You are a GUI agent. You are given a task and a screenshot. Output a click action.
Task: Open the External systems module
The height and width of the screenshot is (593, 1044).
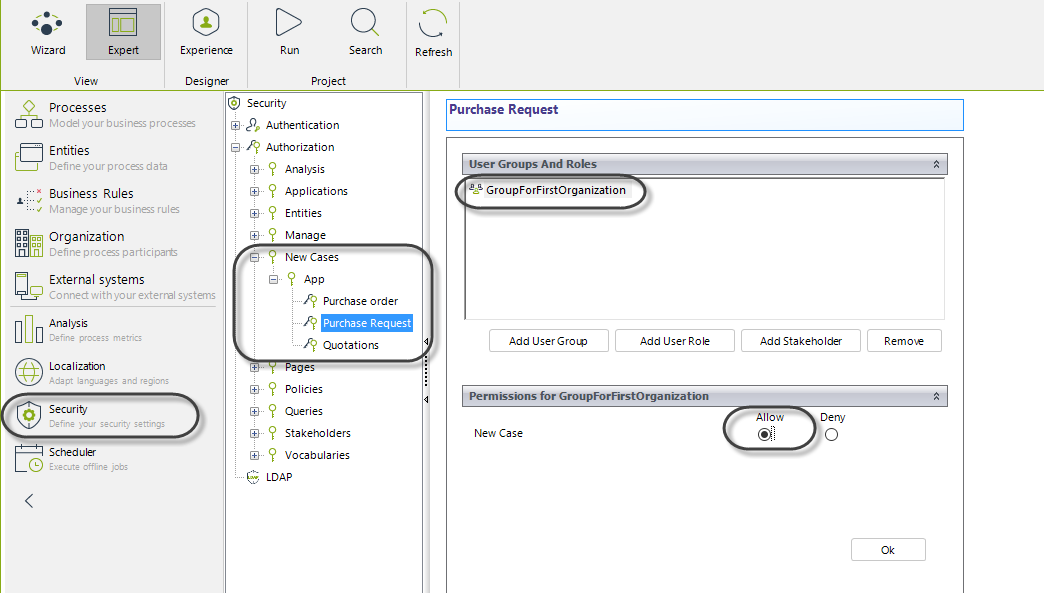(113, 287)
